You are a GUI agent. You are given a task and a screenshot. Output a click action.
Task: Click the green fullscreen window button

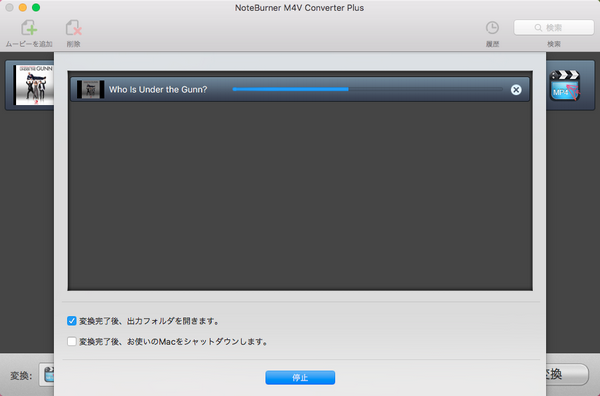click(36, 8)
